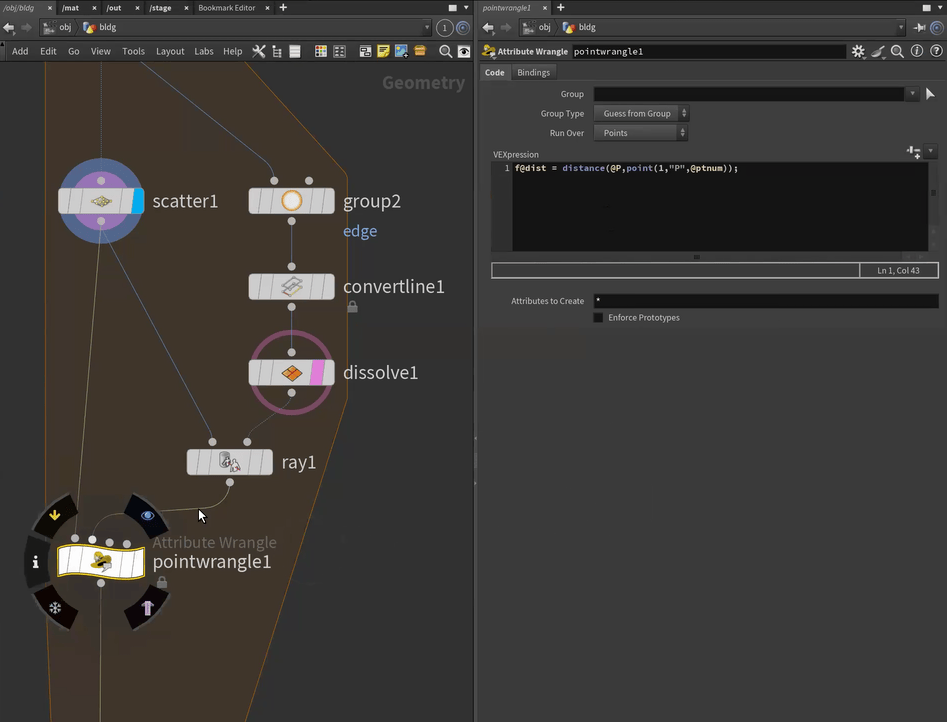The image size is (947, 722).
Task: Toggle the blue display flag on scatter1
Action: (x=138, y=201)
